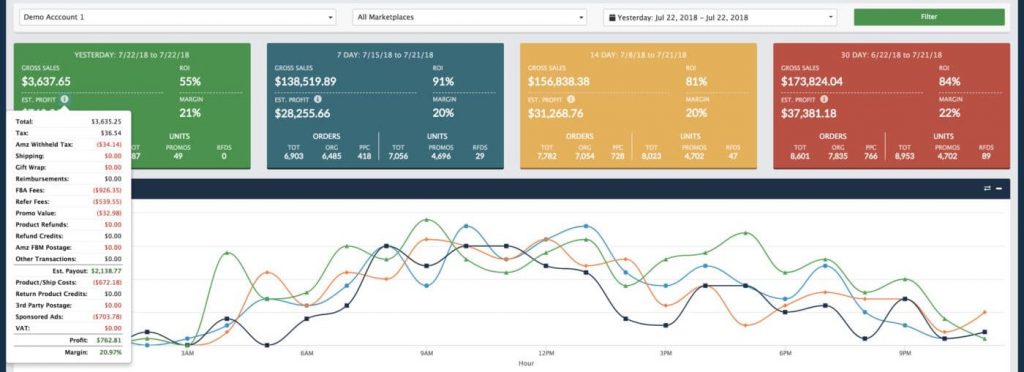This screenshot has width=1024, height=372.
Task: Click the 55% ROI value
Action: click(x=190, y=82)
